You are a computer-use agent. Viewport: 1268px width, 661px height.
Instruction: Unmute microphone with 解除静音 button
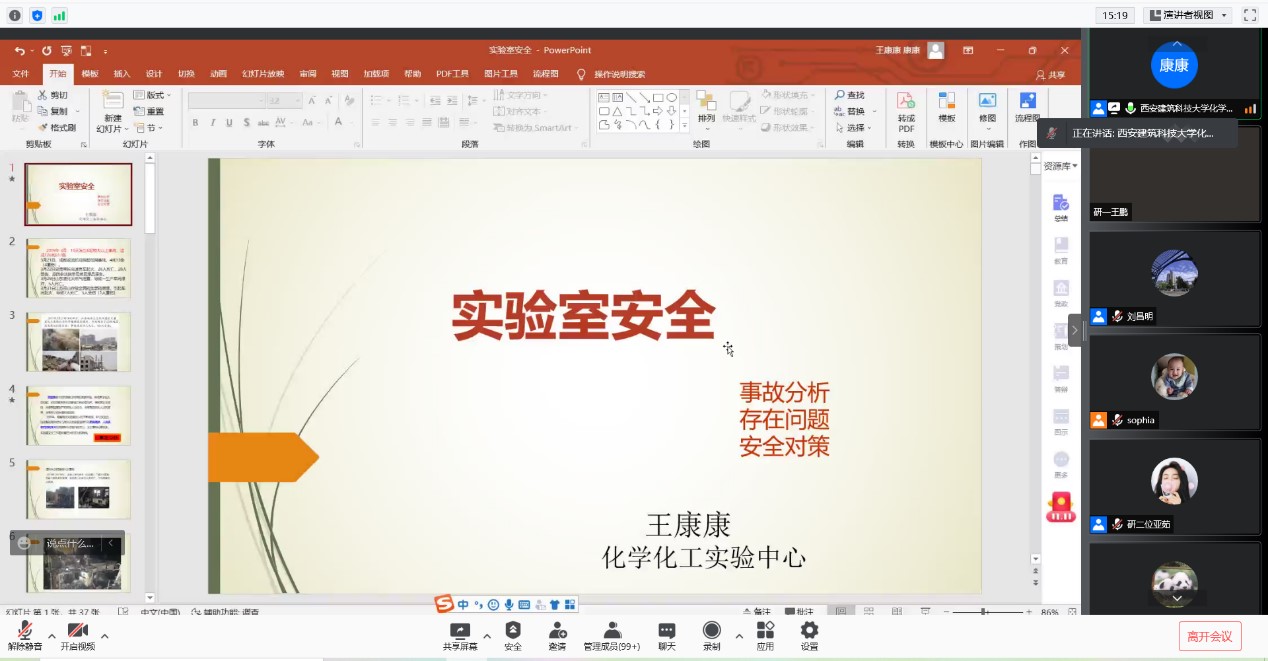click(25, 633)
